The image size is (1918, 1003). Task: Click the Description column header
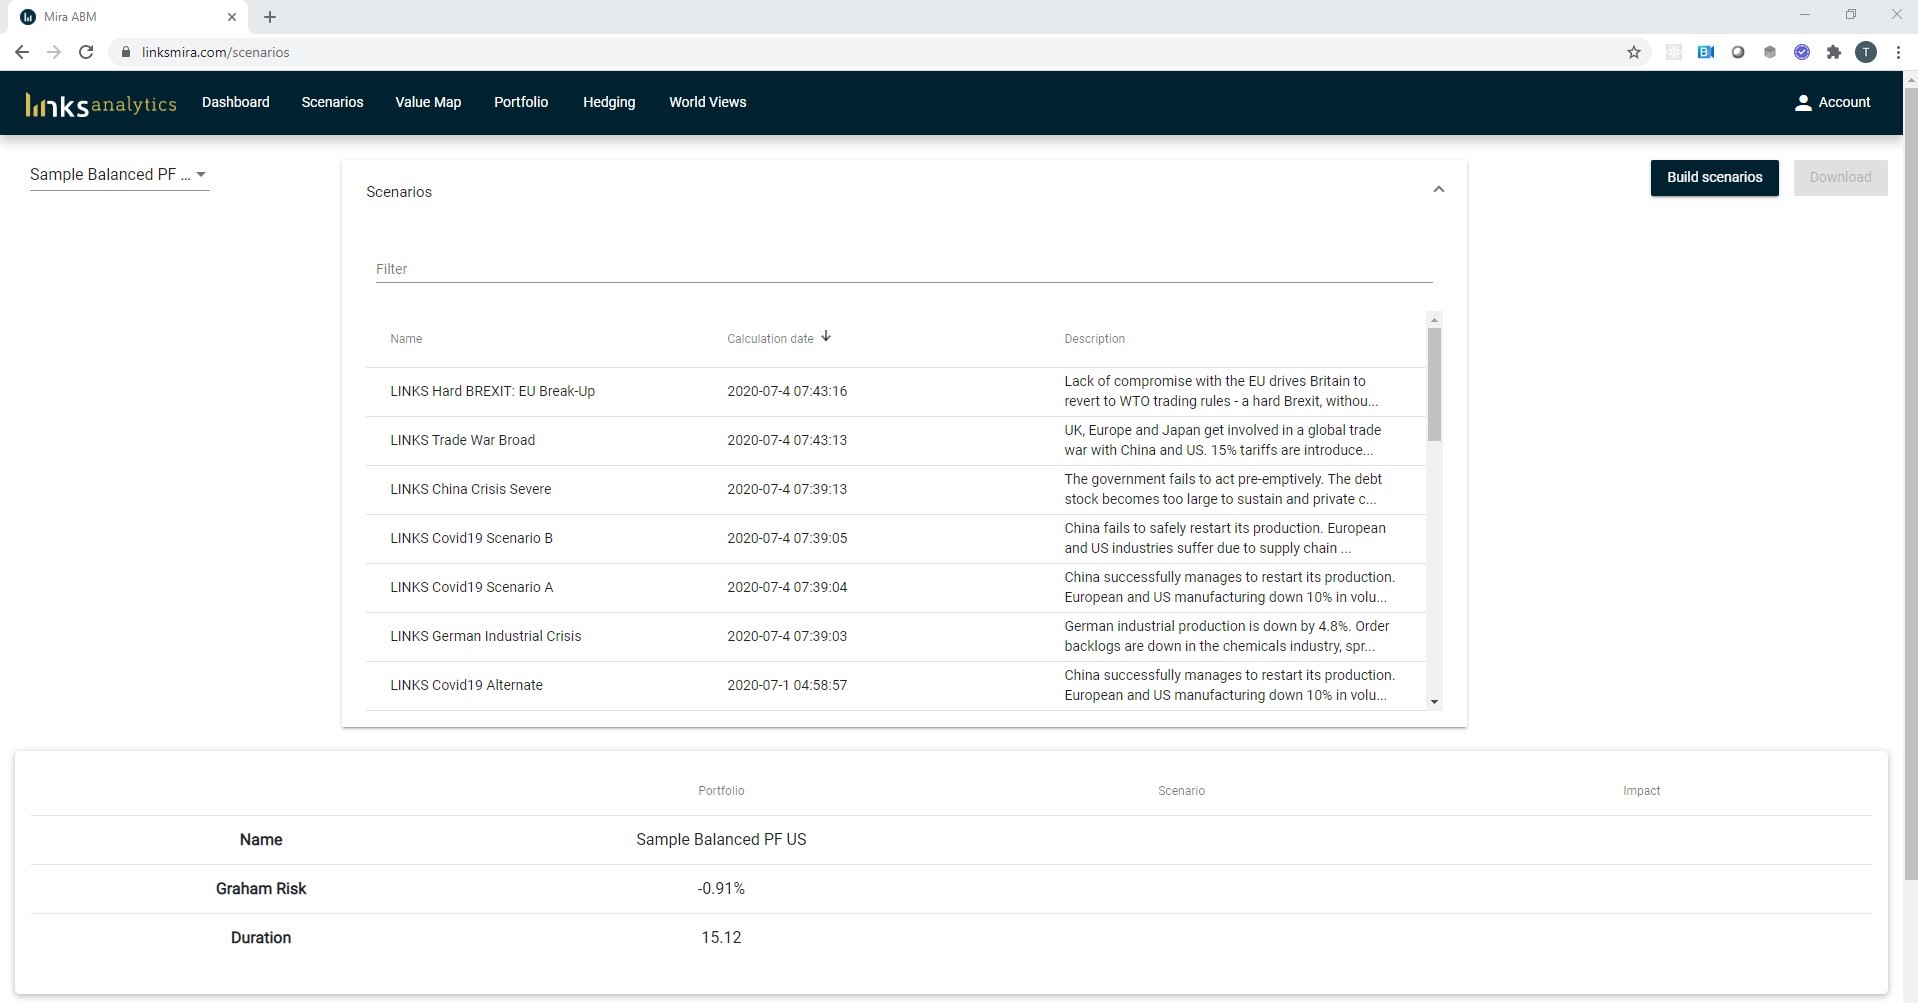[1094, 339]
